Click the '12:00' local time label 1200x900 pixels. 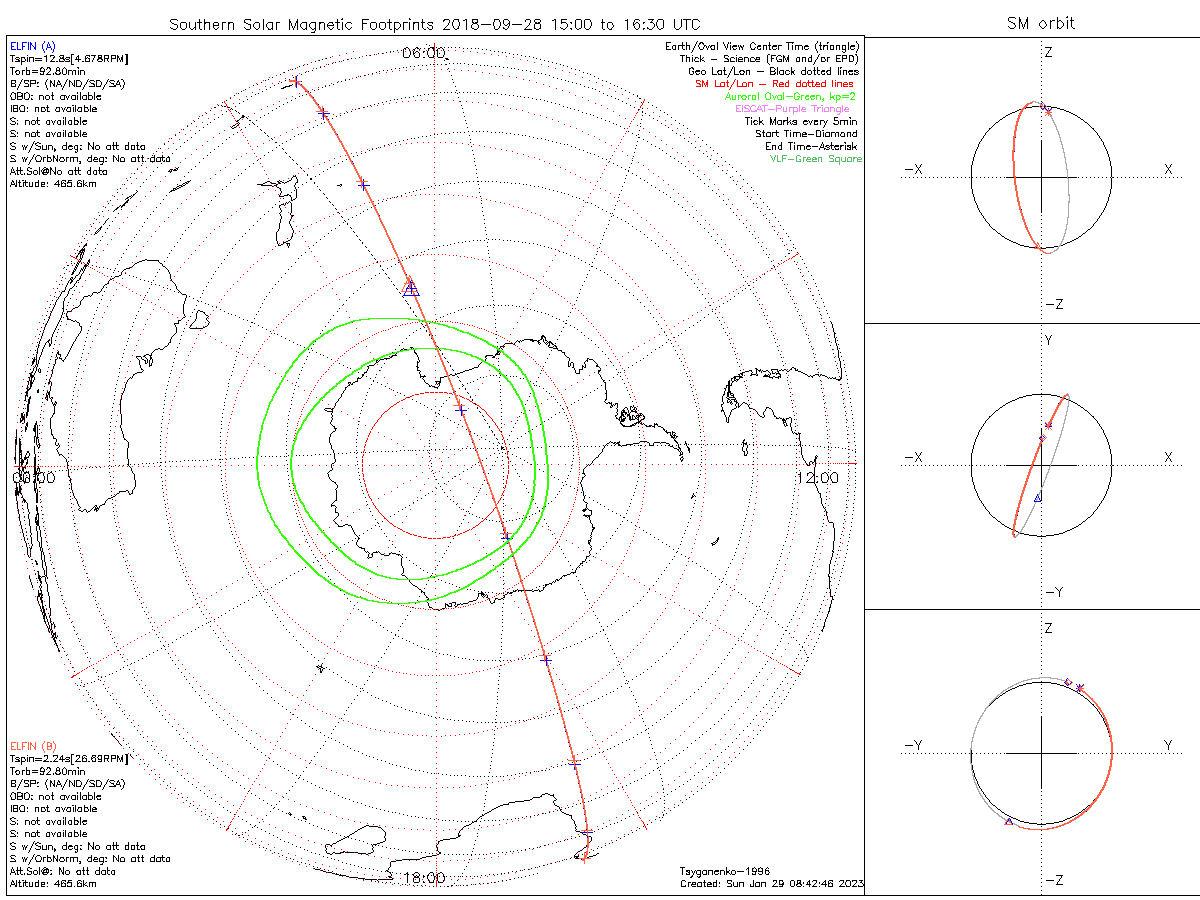pos(817,478)
